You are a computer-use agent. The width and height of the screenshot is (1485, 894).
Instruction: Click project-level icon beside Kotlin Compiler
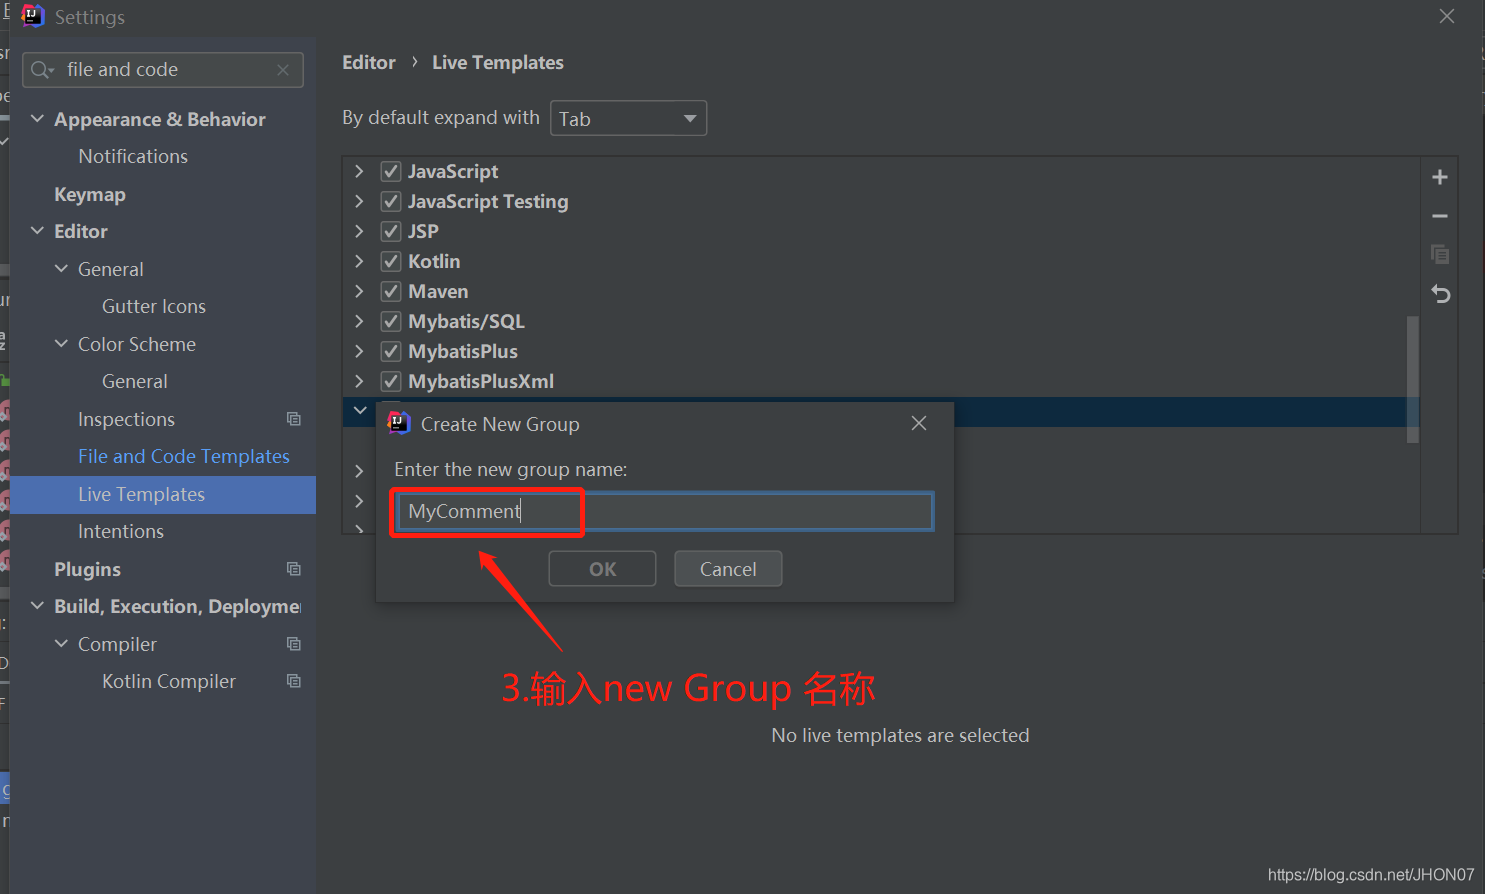pos(294,681)
